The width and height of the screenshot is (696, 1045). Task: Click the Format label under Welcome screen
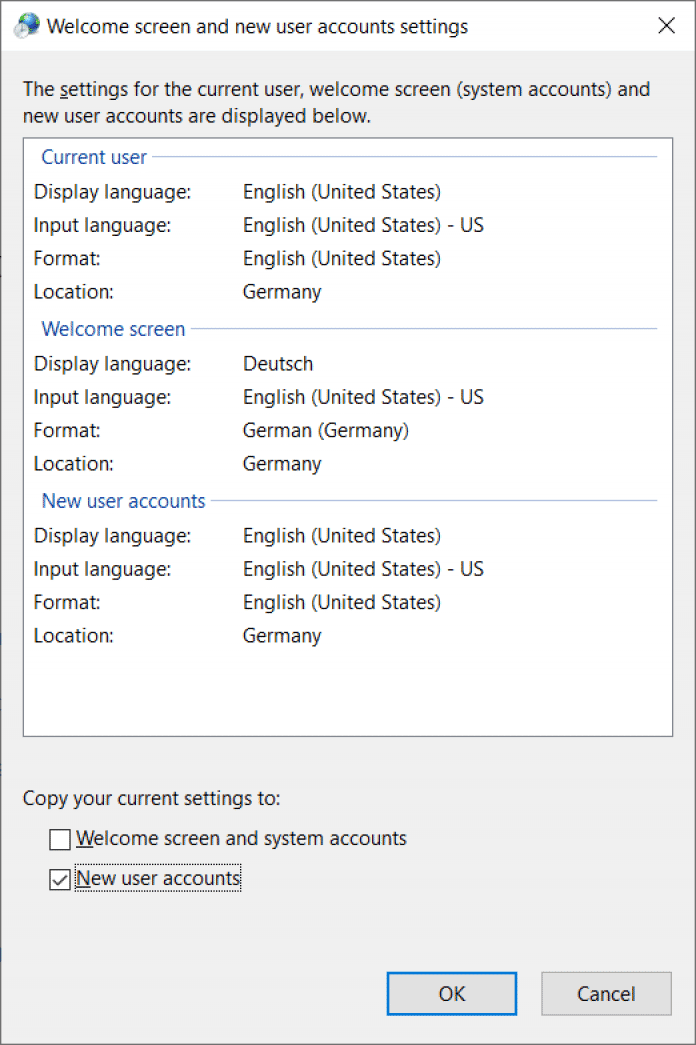pyautogui.click(x=67, y=431)
